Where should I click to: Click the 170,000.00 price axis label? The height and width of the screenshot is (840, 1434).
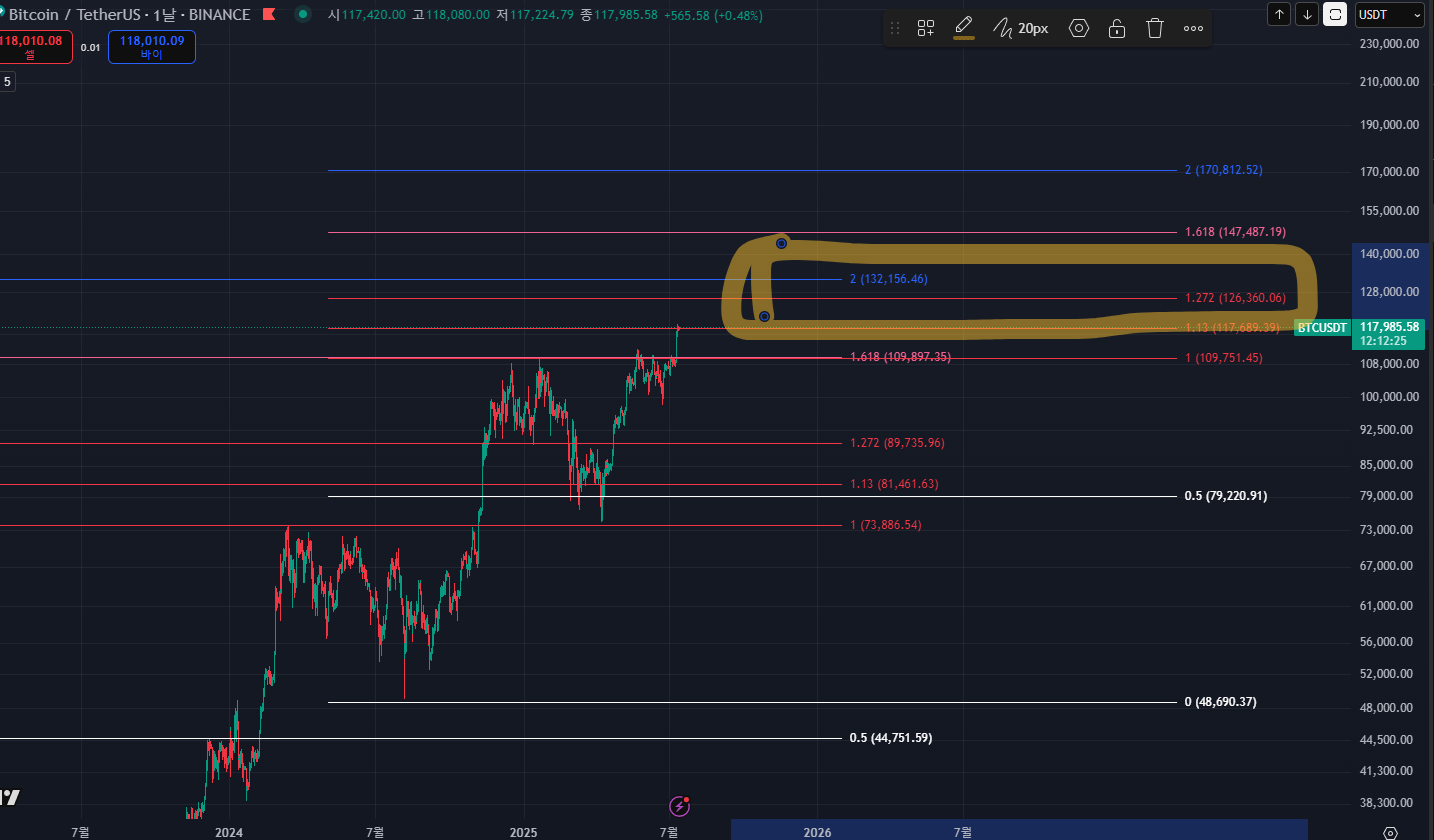pos(1390,172)
